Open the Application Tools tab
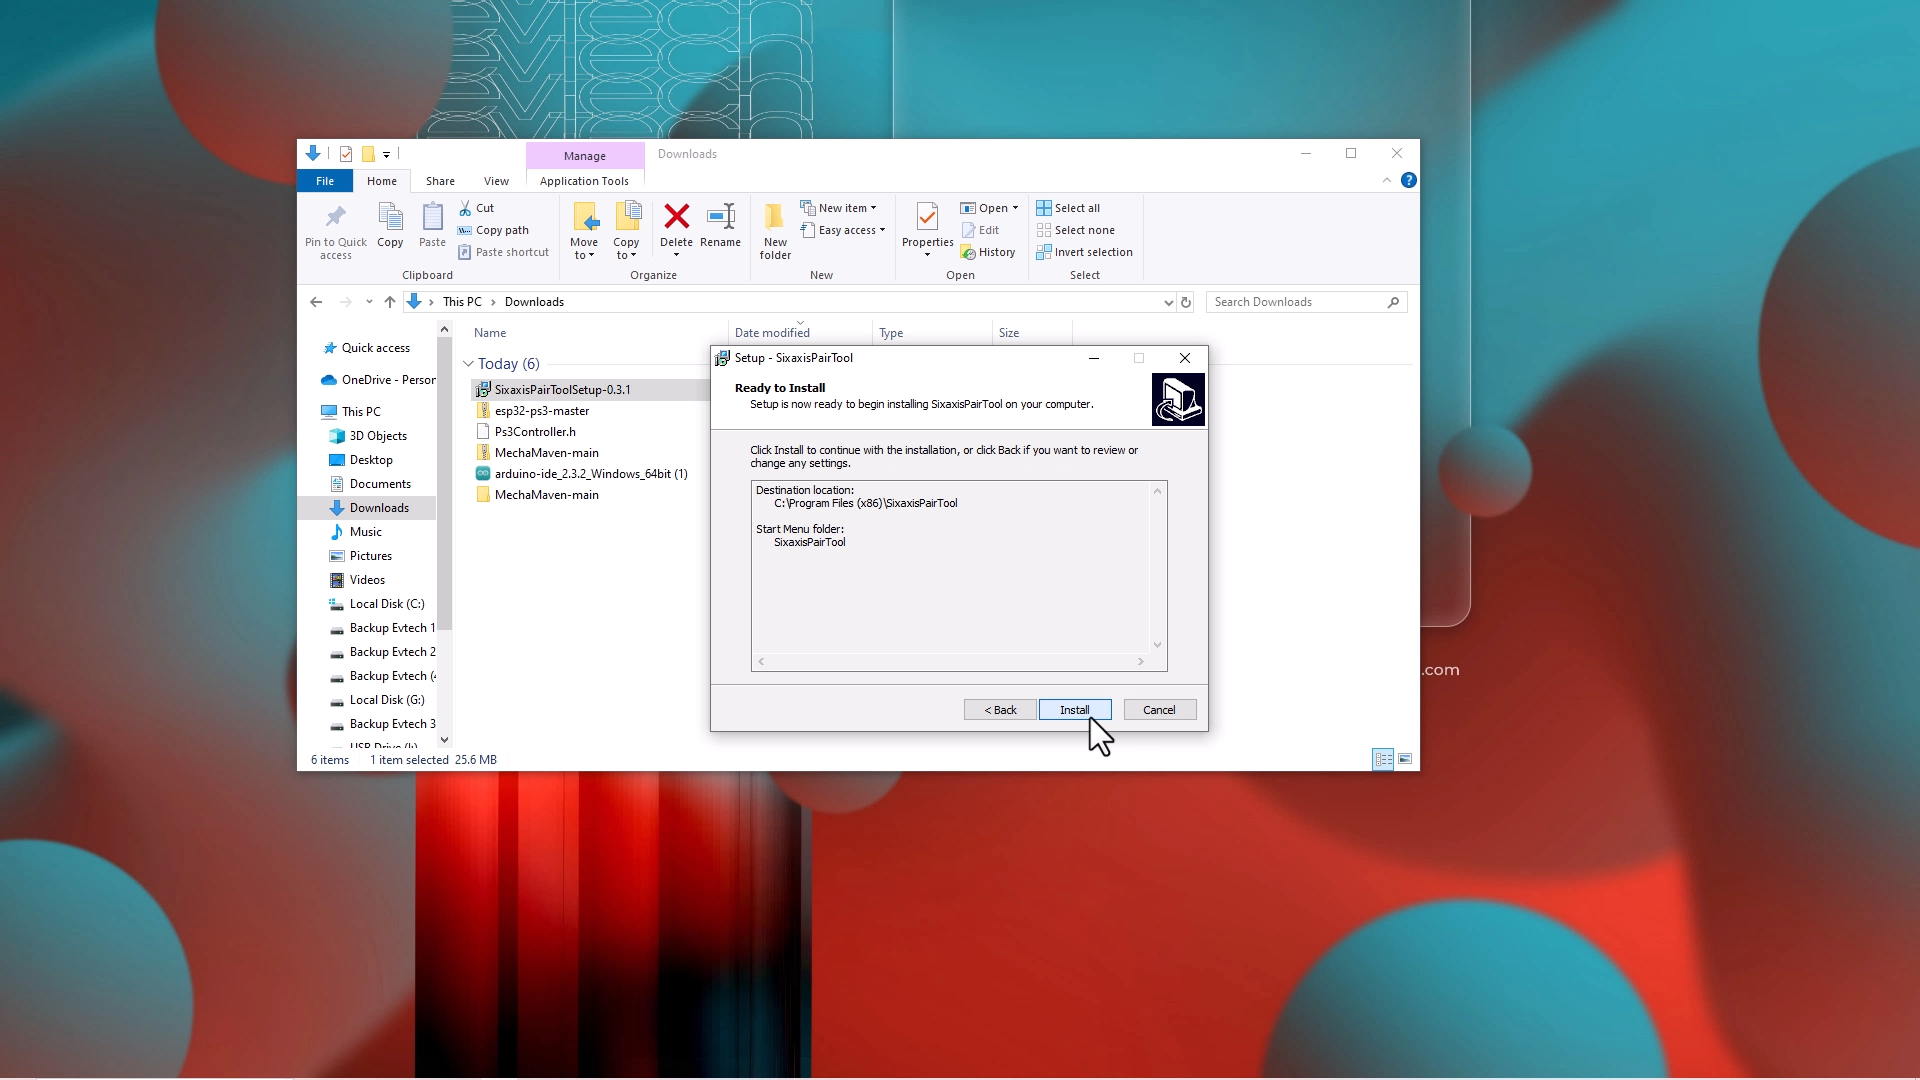 click(584, 181)
